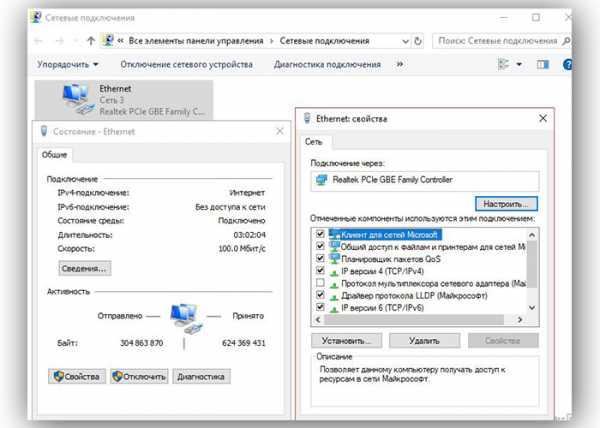
Task: Click the Back arrow in Network Connections
Action: point(38,41)
